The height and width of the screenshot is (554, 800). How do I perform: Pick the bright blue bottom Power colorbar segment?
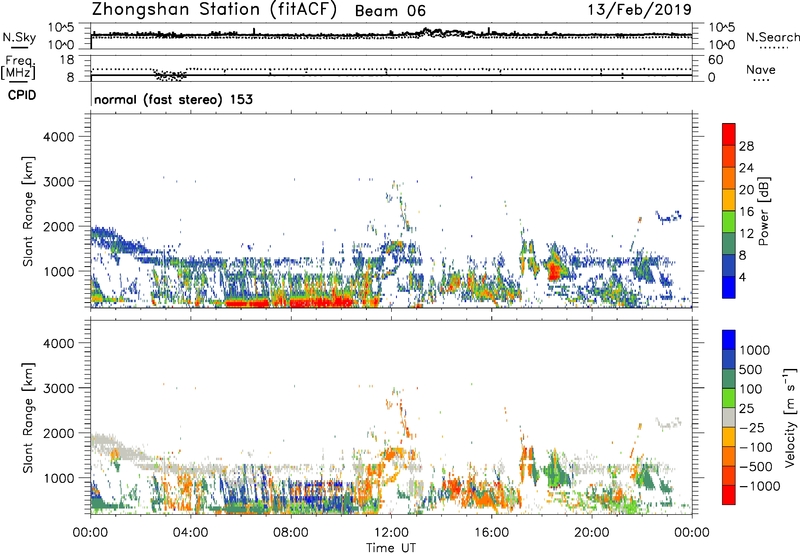729,287
